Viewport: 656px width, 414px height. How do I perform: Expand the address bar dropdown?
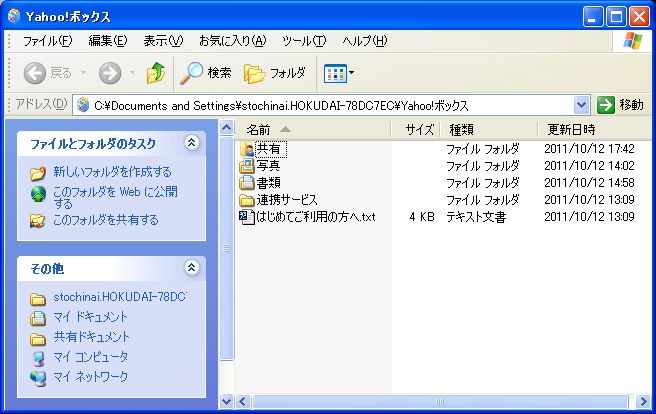tap(581, 105)
